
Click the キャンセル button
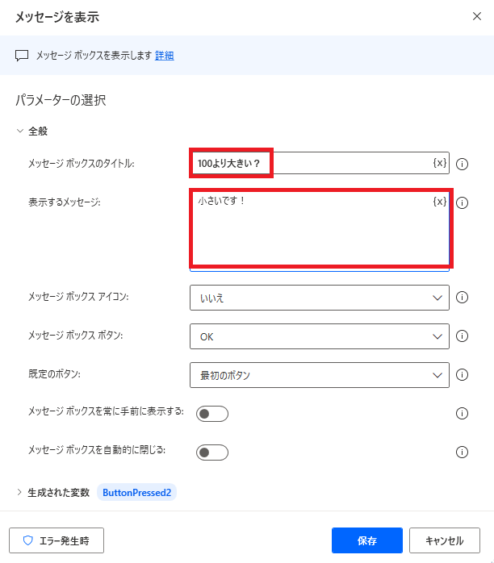coord(444,540)
